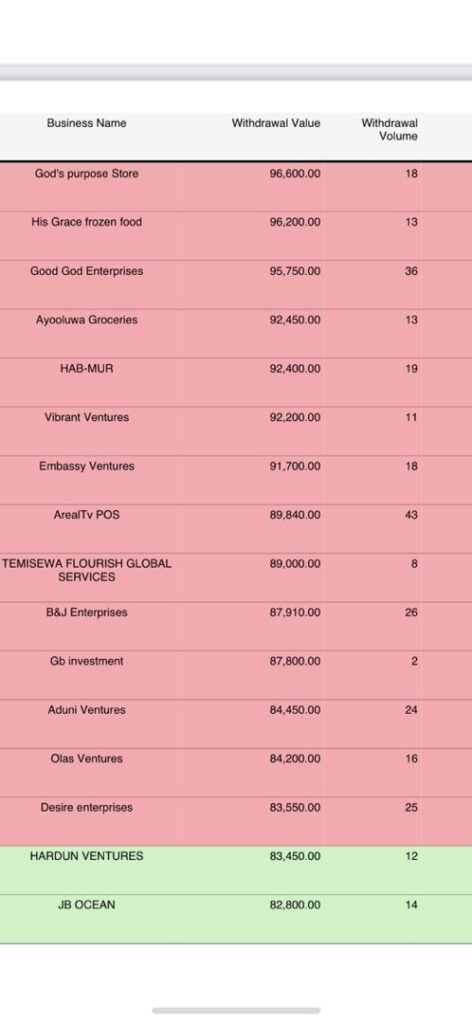Select the Gb investment cell
Viewport: 472px width, 1024px height.
[x=86, y=661]
